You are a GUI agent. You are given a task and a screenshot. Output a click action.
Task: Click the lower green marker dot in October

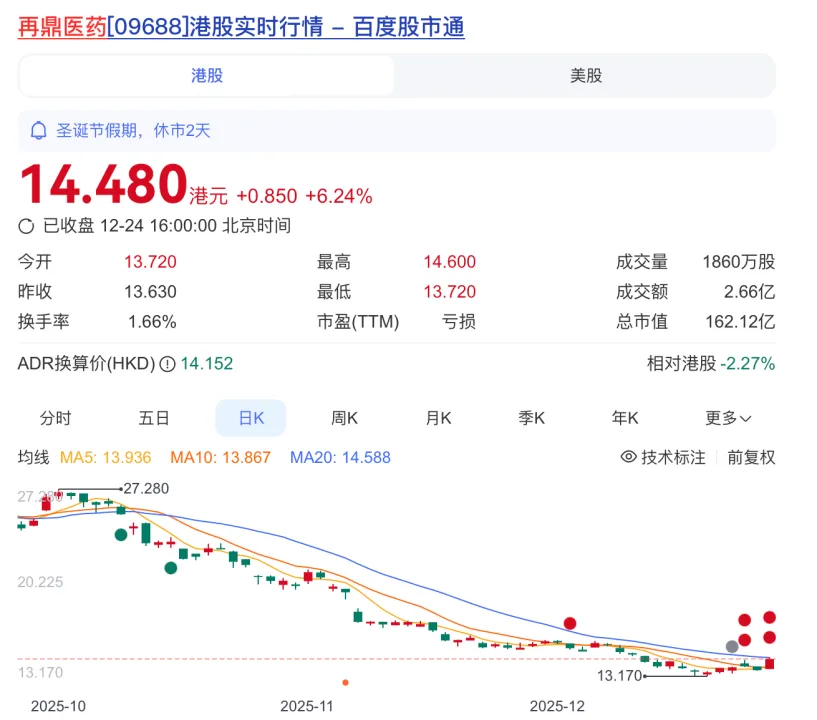171,568
